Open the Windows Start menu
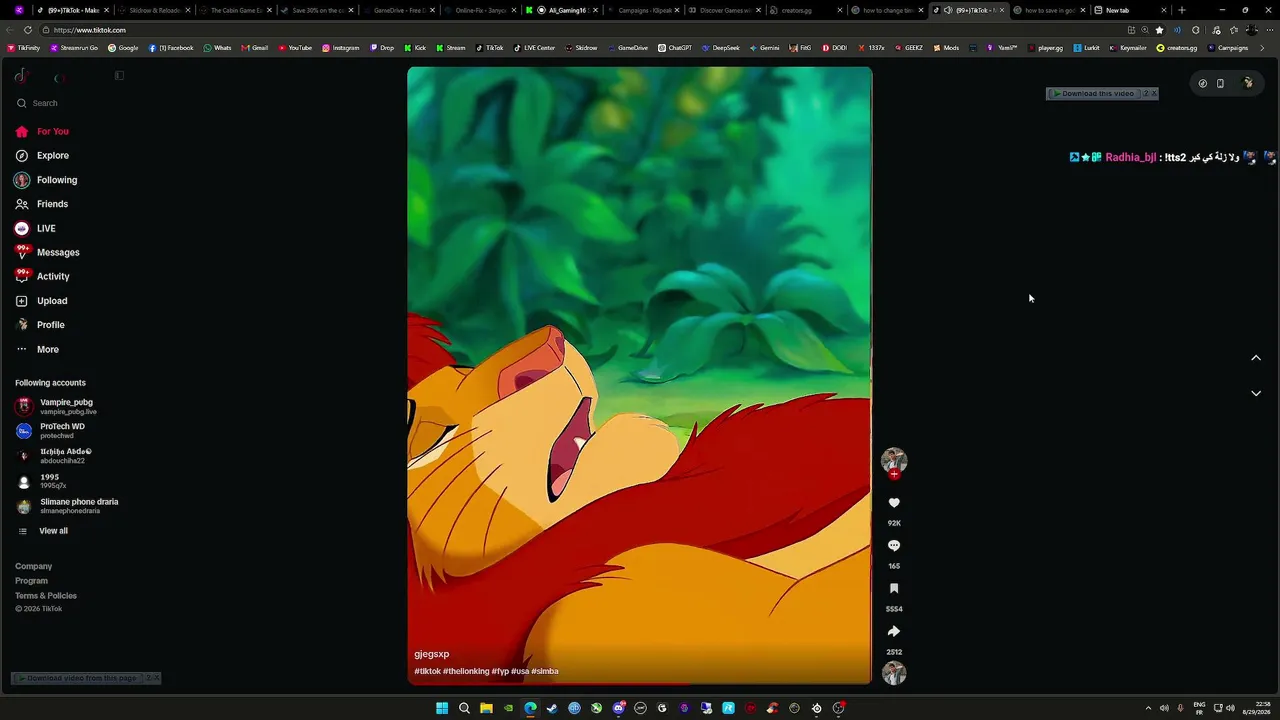The width and height of the screenshot is (1280, 720). (x=442, y=708)
